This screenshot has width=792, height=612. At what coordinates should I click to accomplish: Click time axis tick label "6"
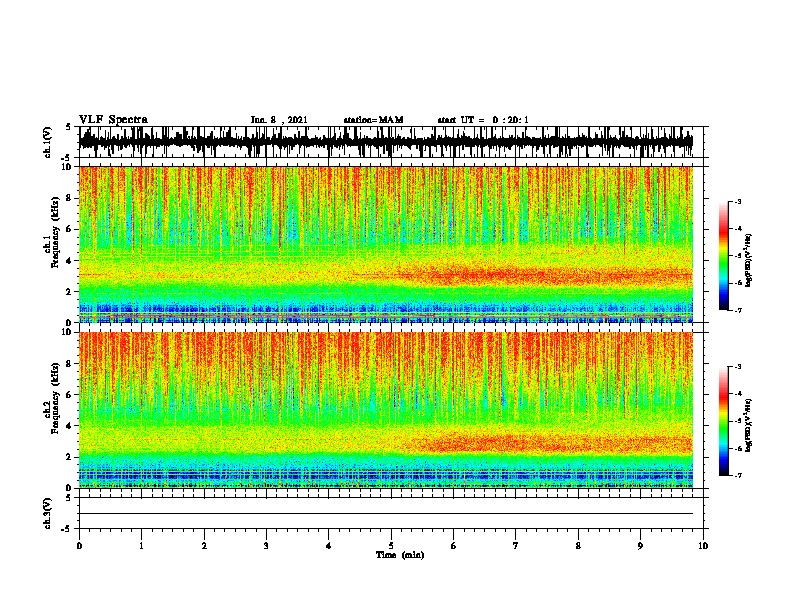454,546
